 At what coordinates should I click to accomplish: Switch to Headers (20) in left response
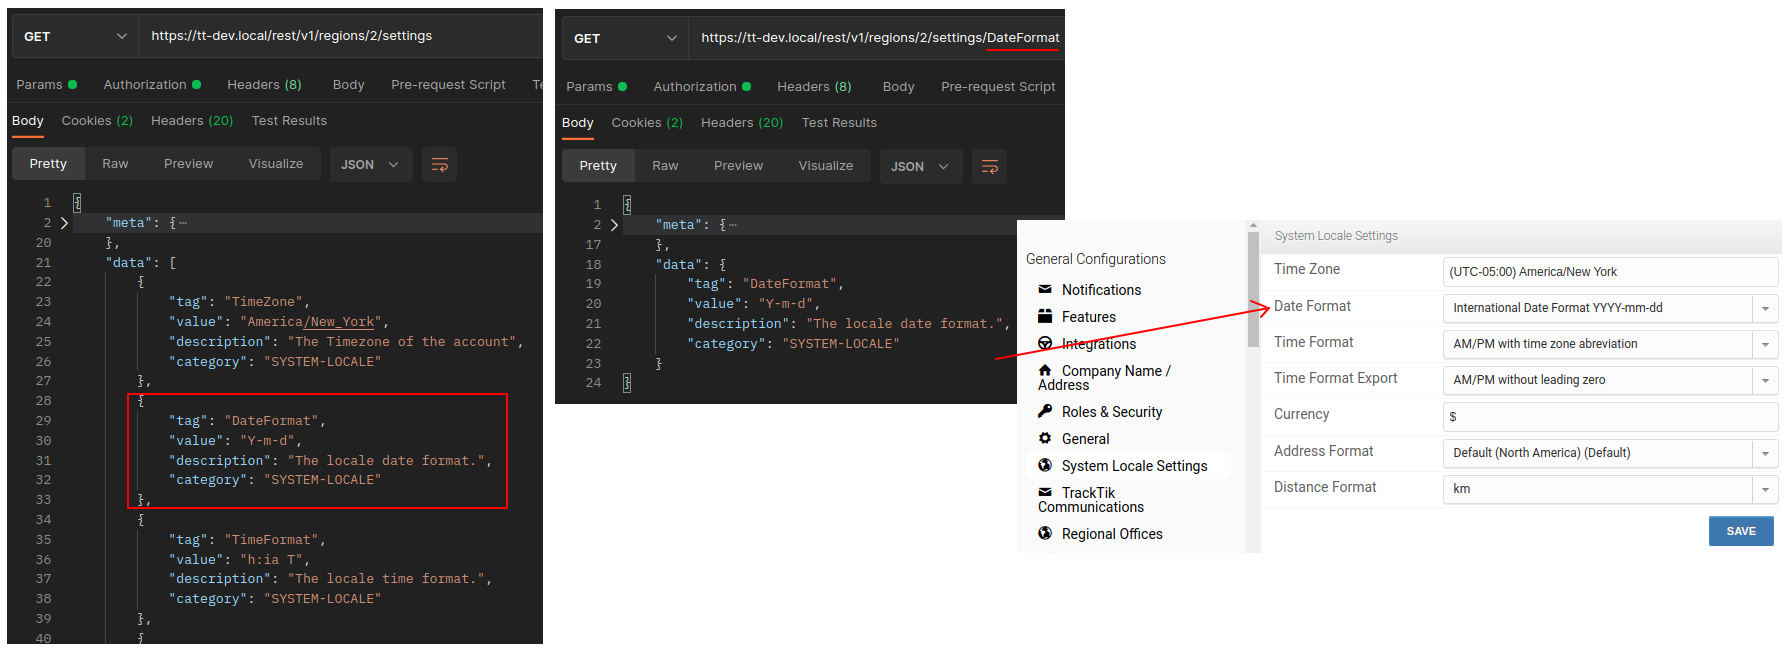(x=192, y=121)
